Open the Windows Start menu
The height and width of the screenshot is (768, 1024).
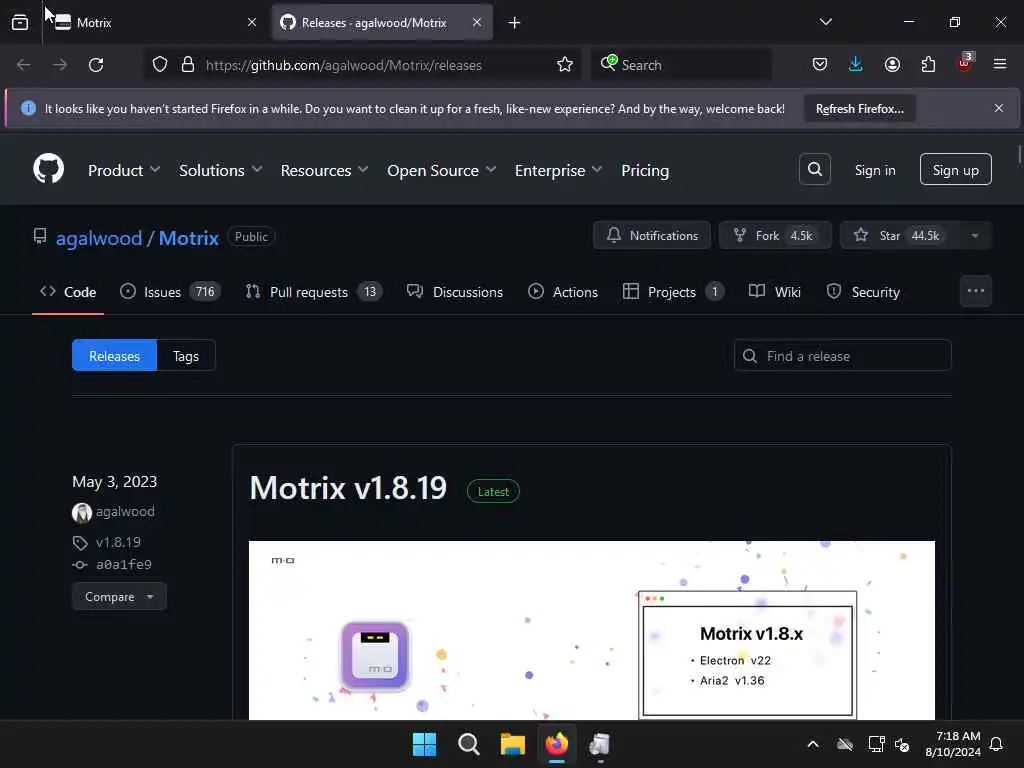tap(424, 744)
